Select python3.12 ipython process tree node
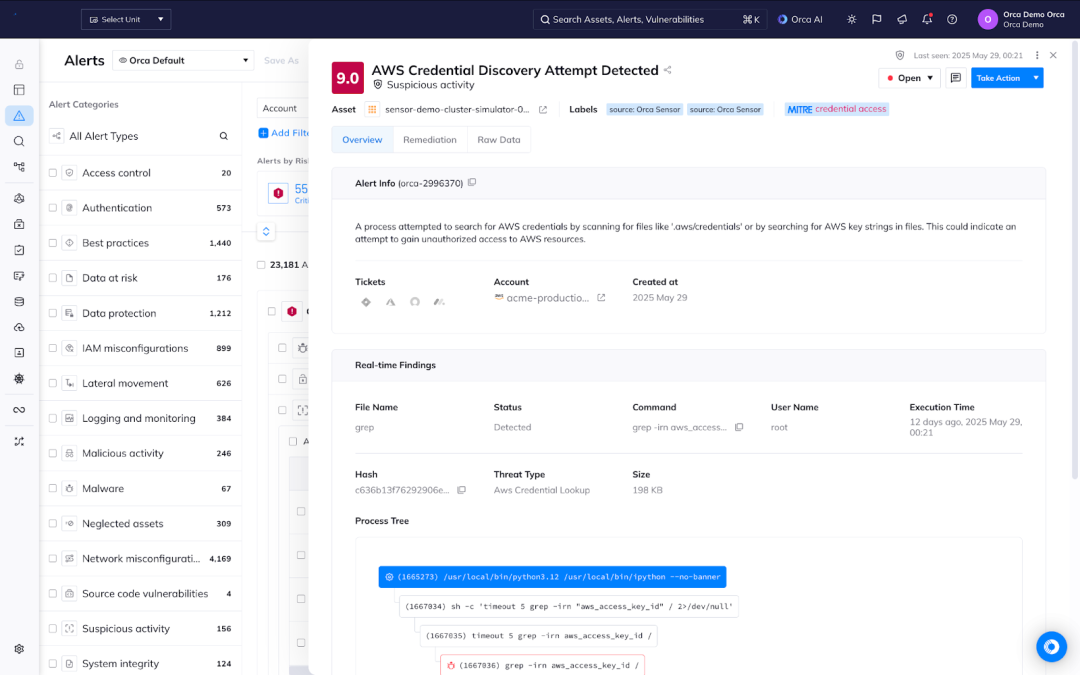The height and width of the screenshot is (675, 1080). pos(552,577)
